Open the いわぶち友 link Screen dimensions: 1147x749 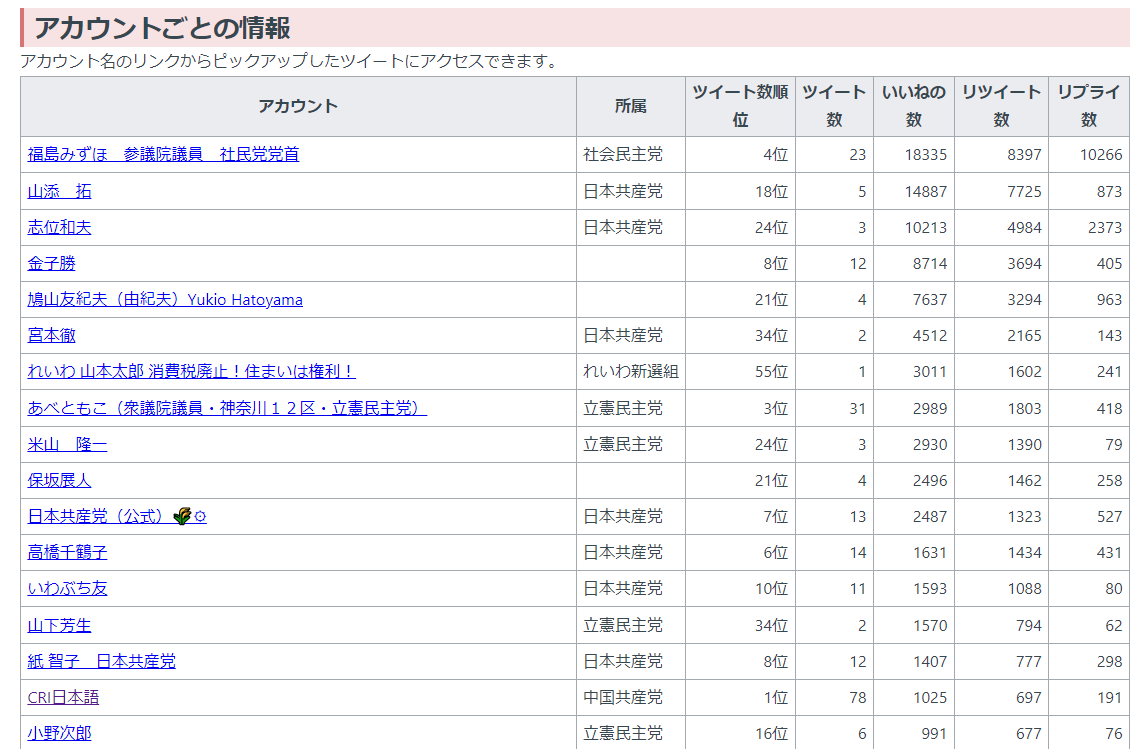tap(67, 589)
